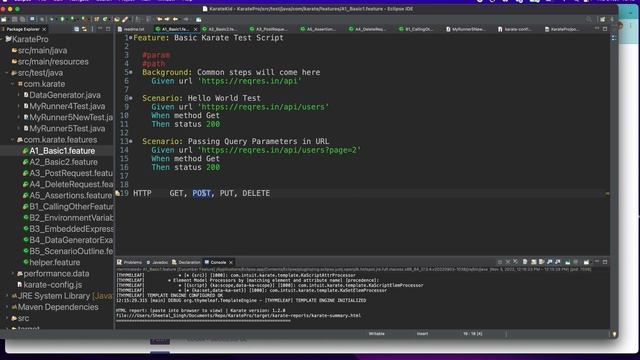The width and height of the screenshot is (640, 360).
Task: Click Remove All Terminated Launches icon
Action: 516,262
